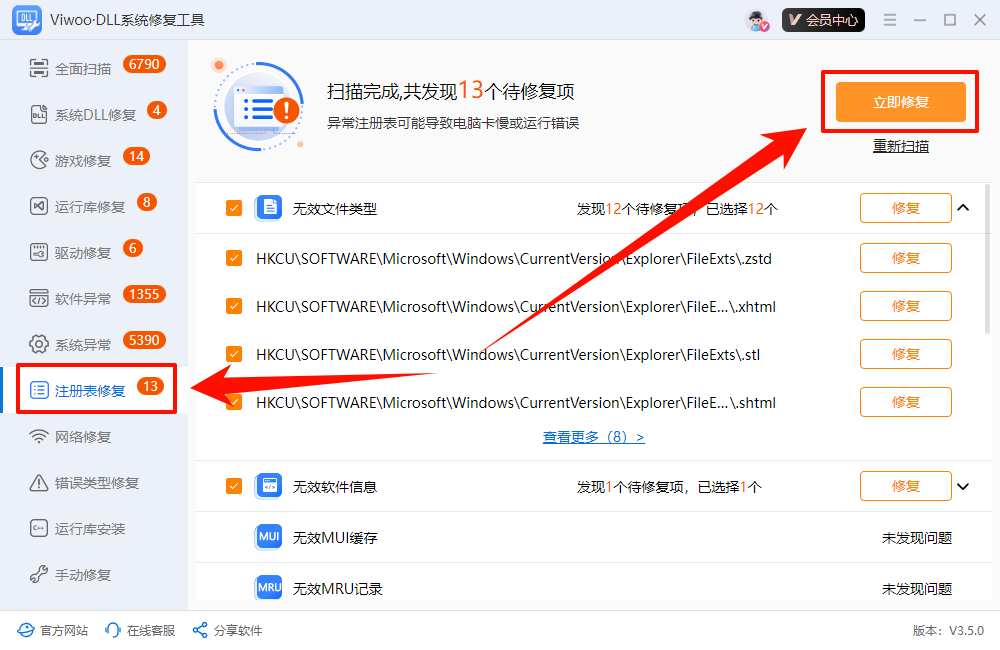The height and width of the screenshot is (650, 1000).
Task: Click the 分享软件 share icon
Action: click(x=200, y=630)
